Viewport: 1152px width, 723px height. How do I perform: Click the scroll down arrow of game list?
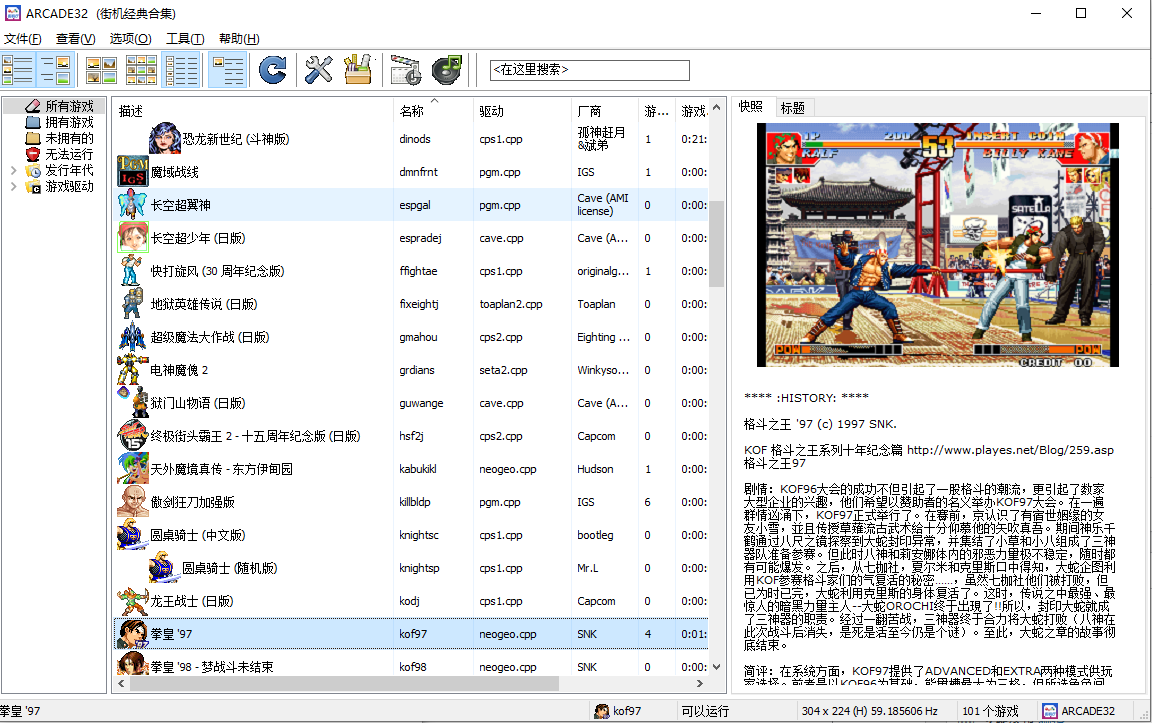717,667
